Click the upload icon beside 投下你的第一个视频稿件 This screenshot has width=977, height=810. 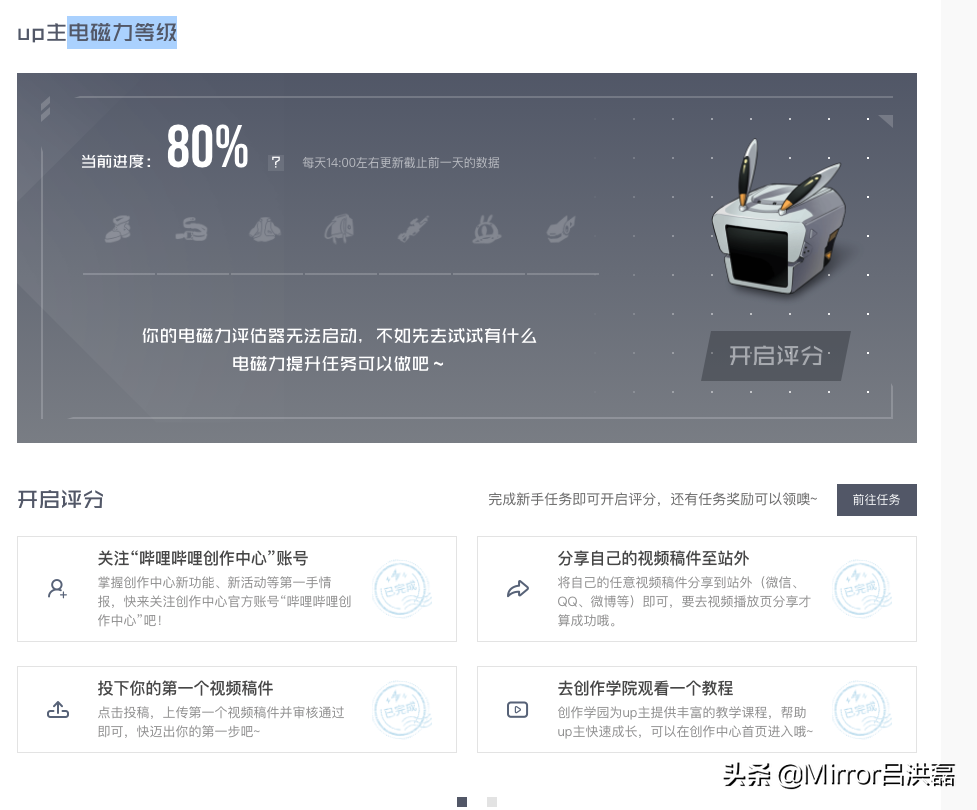(x=58, y=709)
